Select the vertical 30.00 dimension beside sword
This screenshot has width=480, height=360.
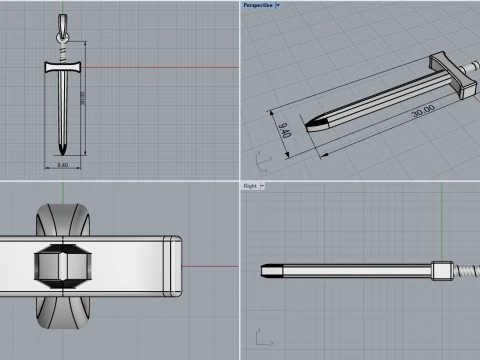tap(83, 98)
